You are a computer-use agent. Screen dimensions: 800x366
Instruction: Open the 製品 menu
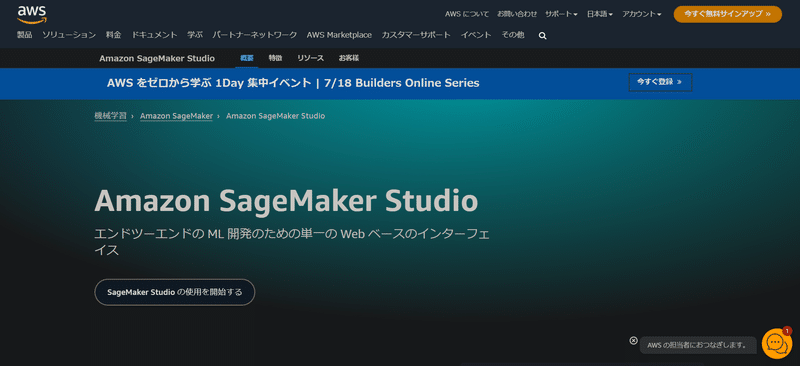[x=24, y=35]
